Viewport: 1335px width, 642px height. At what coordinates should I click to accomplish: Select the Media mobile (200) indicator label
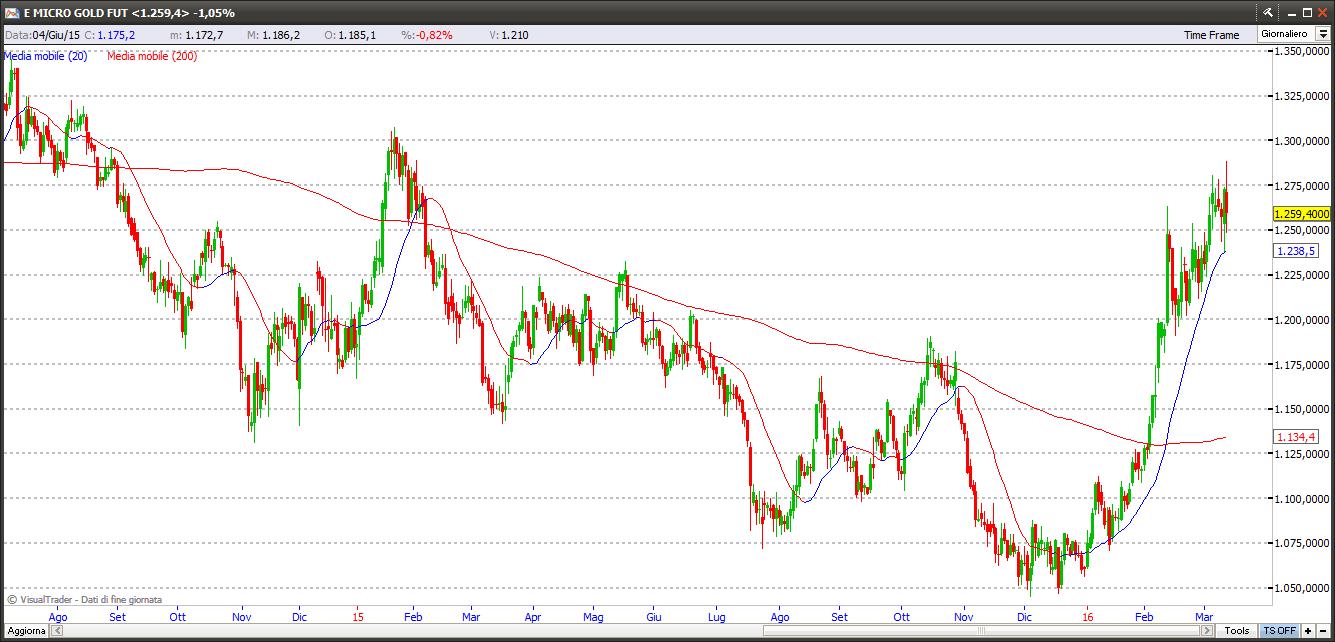click(x=152, y=56)
